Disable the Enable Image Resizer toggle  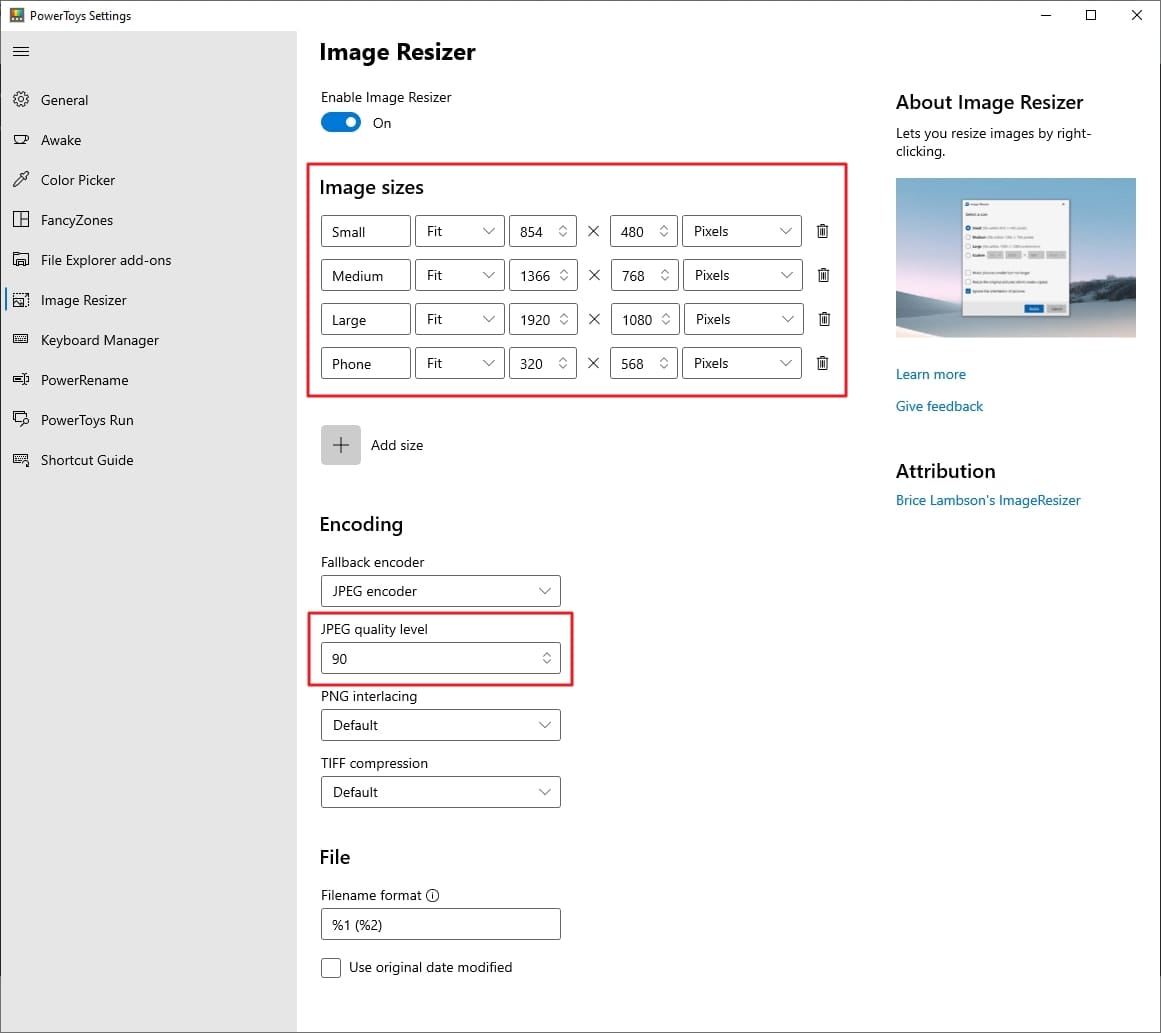341,123
